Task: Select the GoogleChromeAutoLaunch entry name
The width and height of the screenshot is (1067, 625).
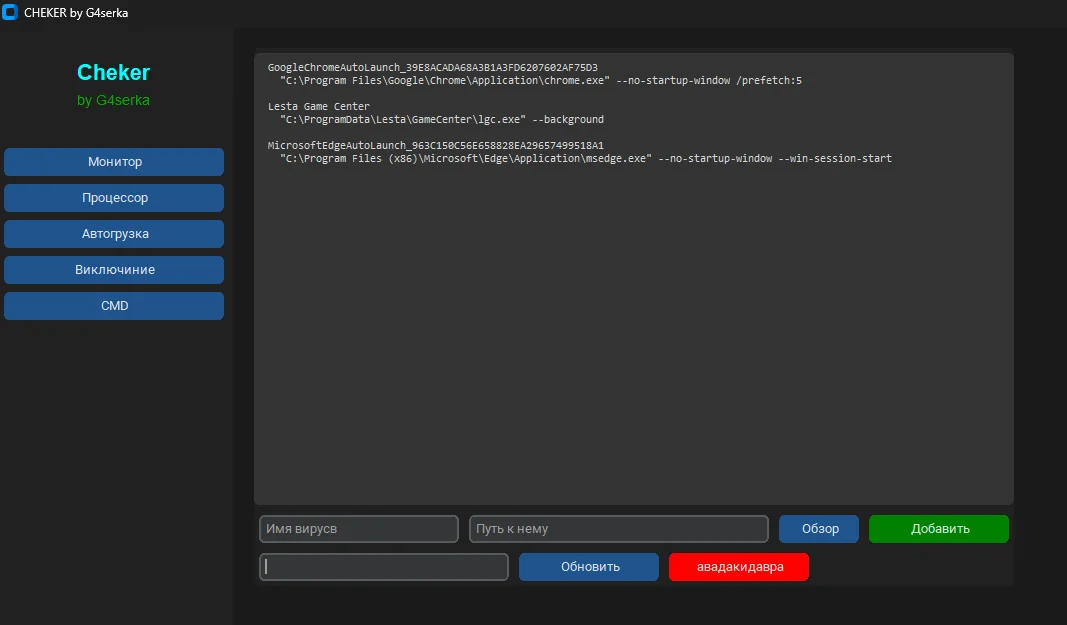Action: click(432, 67)
